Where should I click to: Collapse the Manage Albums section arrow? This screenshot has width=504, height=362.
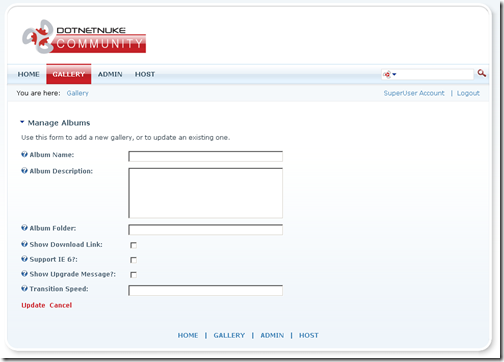[22, 122]
